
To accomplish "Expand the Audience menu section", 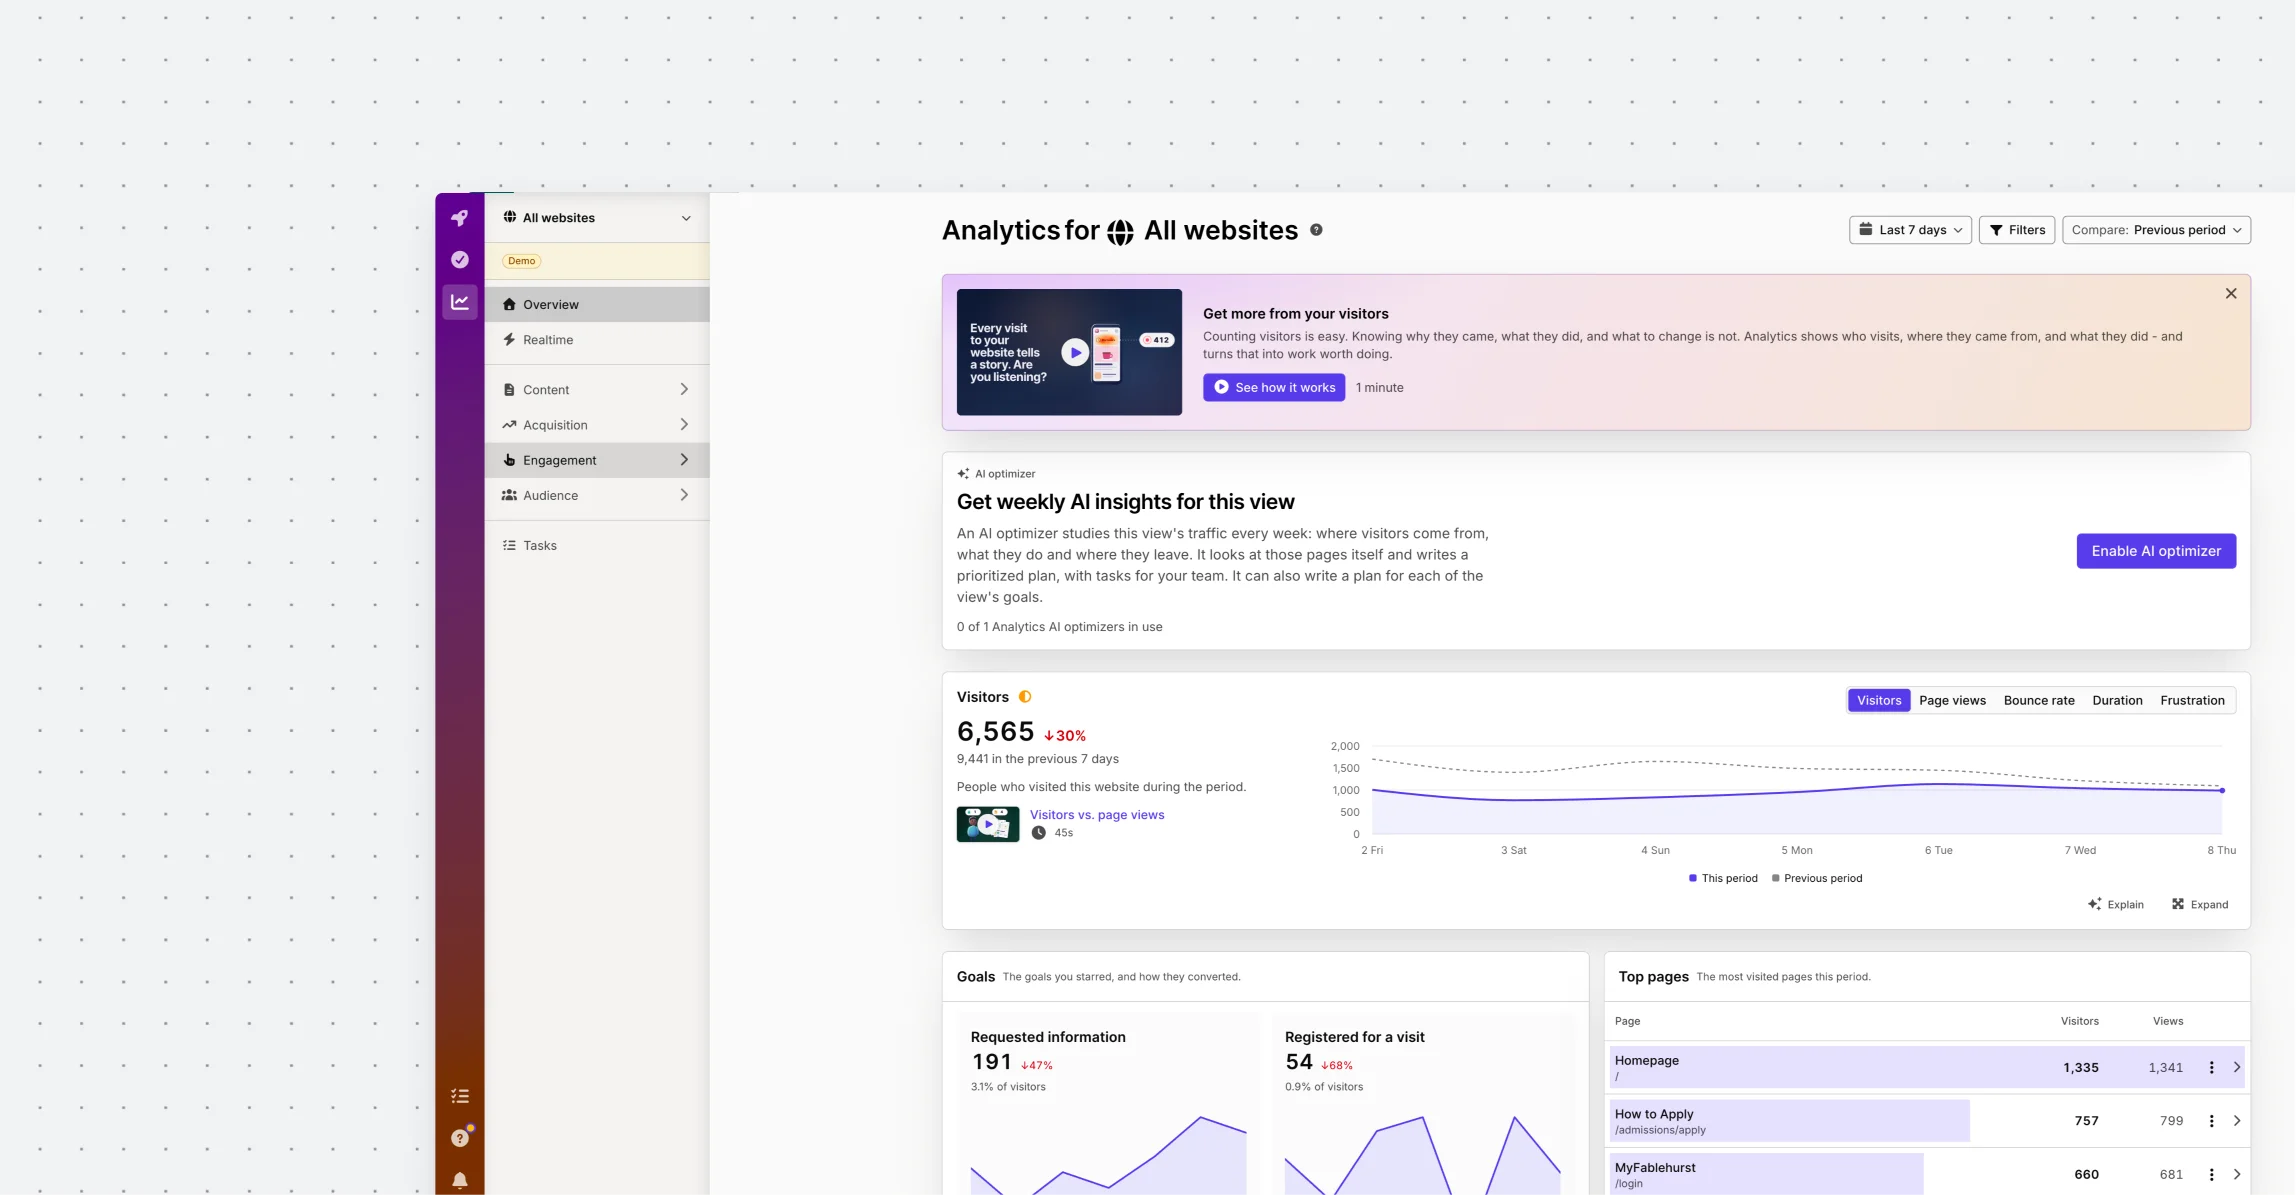I will point(597,495).
